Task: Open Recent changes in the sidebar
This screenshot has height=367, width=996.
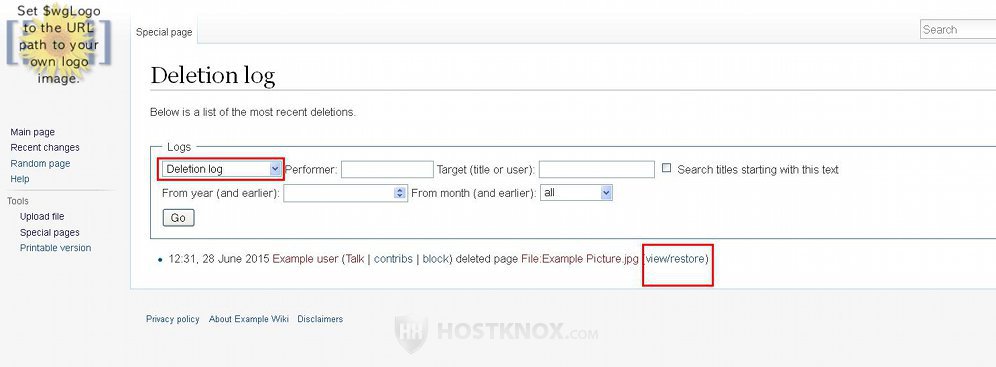Action: (x=45, y=147)
